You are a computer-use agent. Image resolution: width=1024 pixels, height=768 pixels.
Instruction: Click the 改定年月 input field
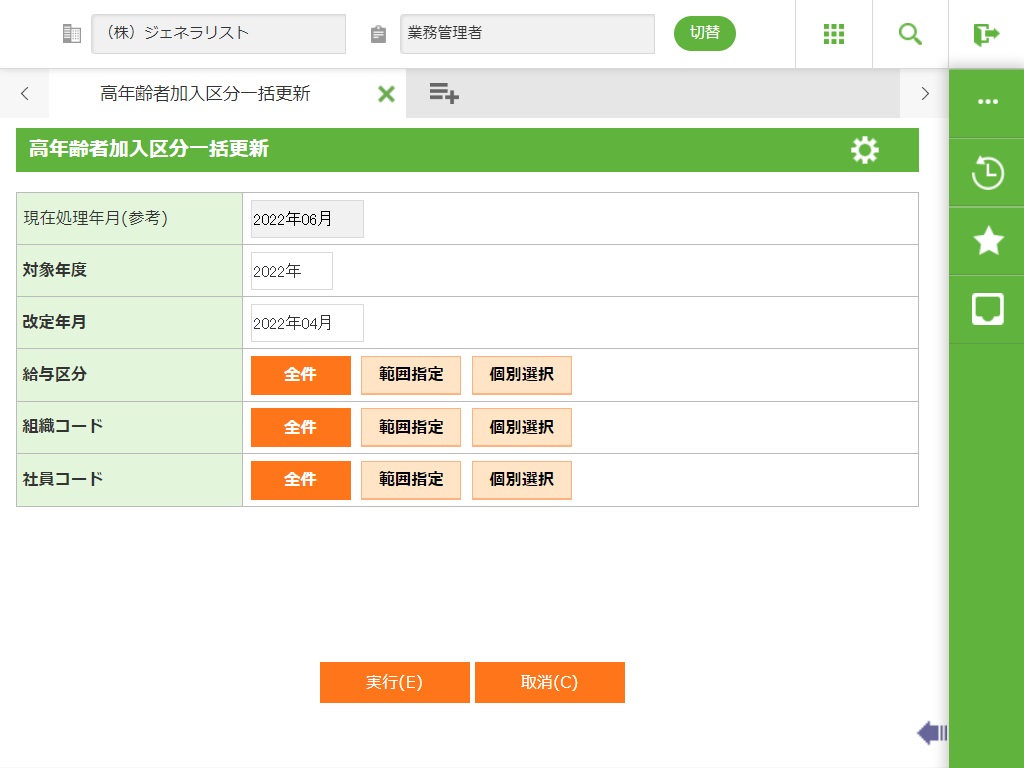click(307, 323)
